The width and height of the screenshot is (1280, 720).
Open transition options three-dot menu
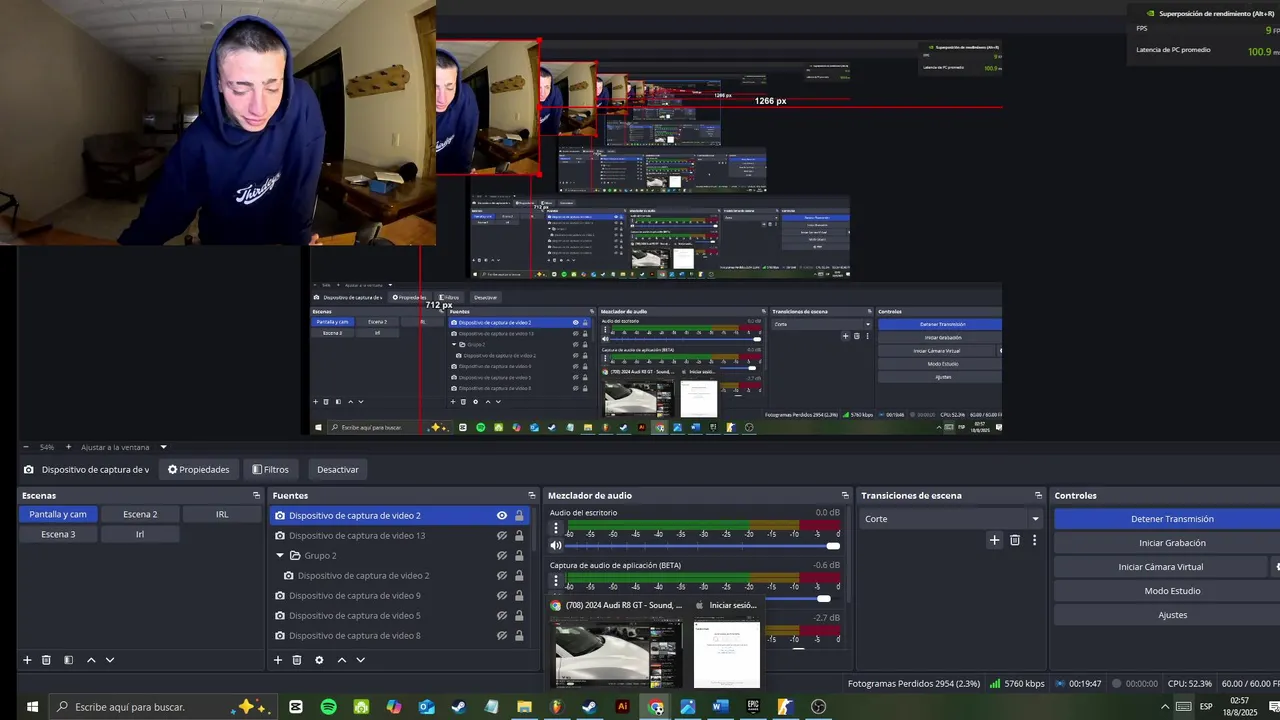pos(1034,540)
